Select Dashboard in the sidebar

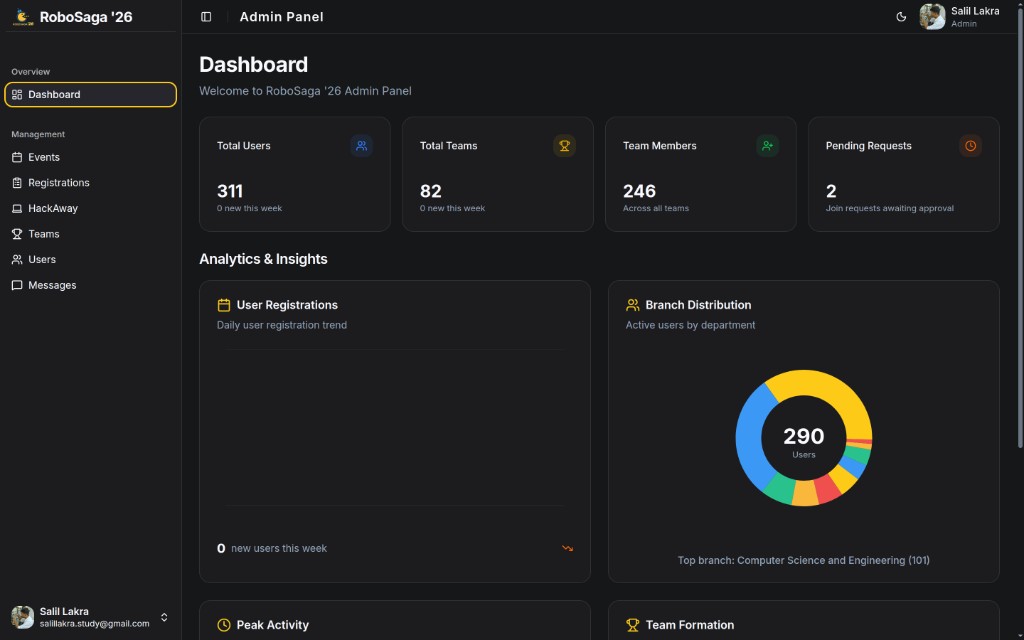click(x=90, y=95)
